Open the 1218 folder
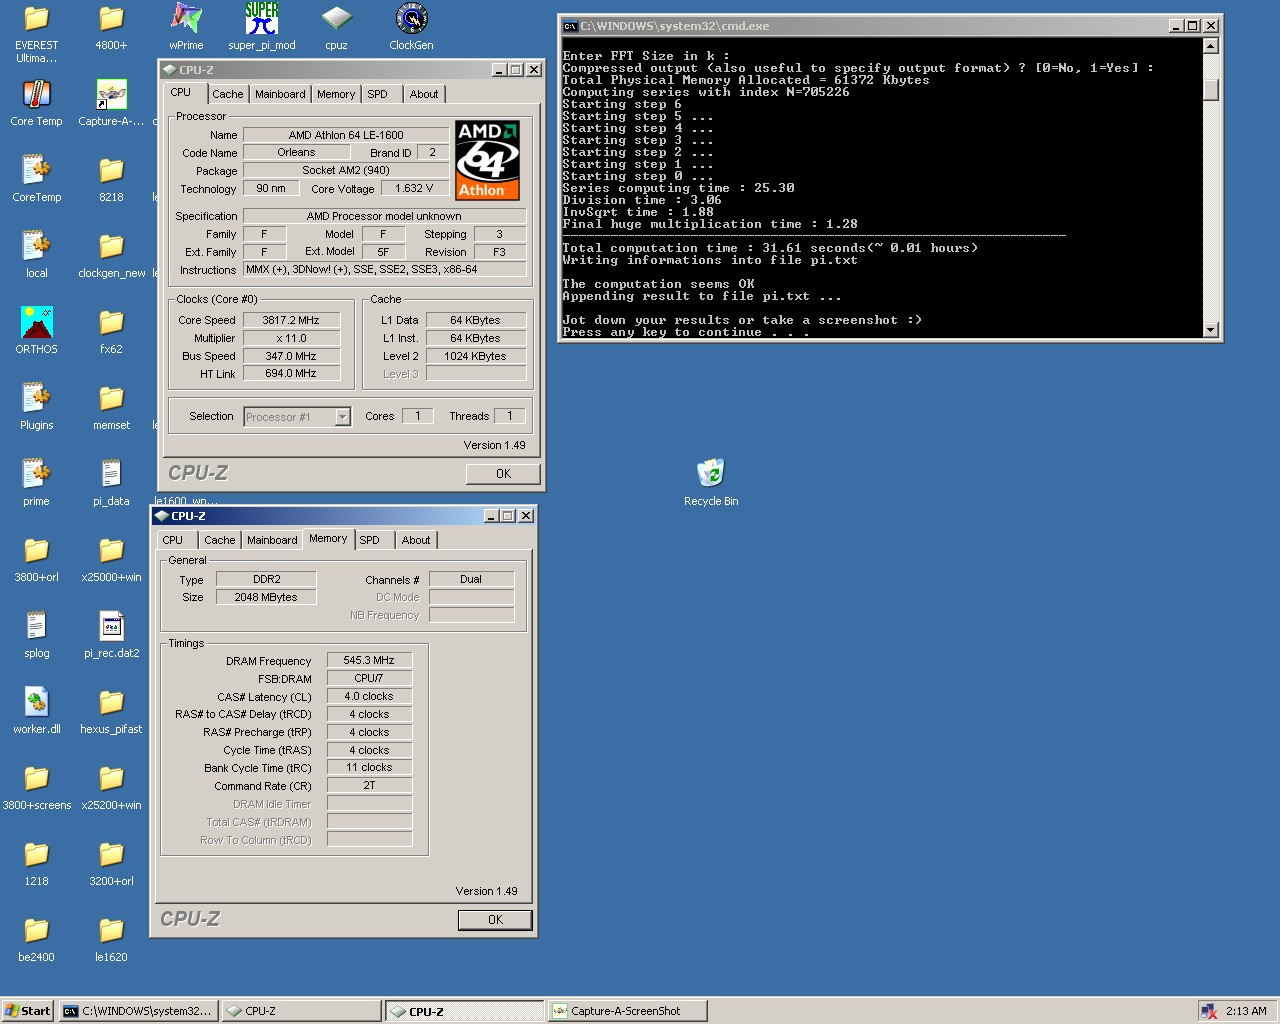The image size is (1280, 1024). click(x=36, y=863)
